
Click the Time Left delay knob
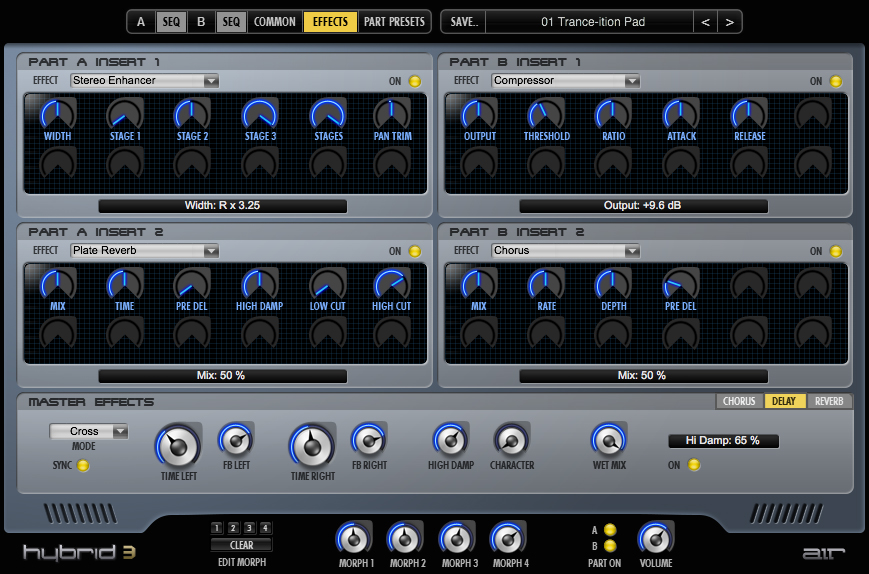177,446
